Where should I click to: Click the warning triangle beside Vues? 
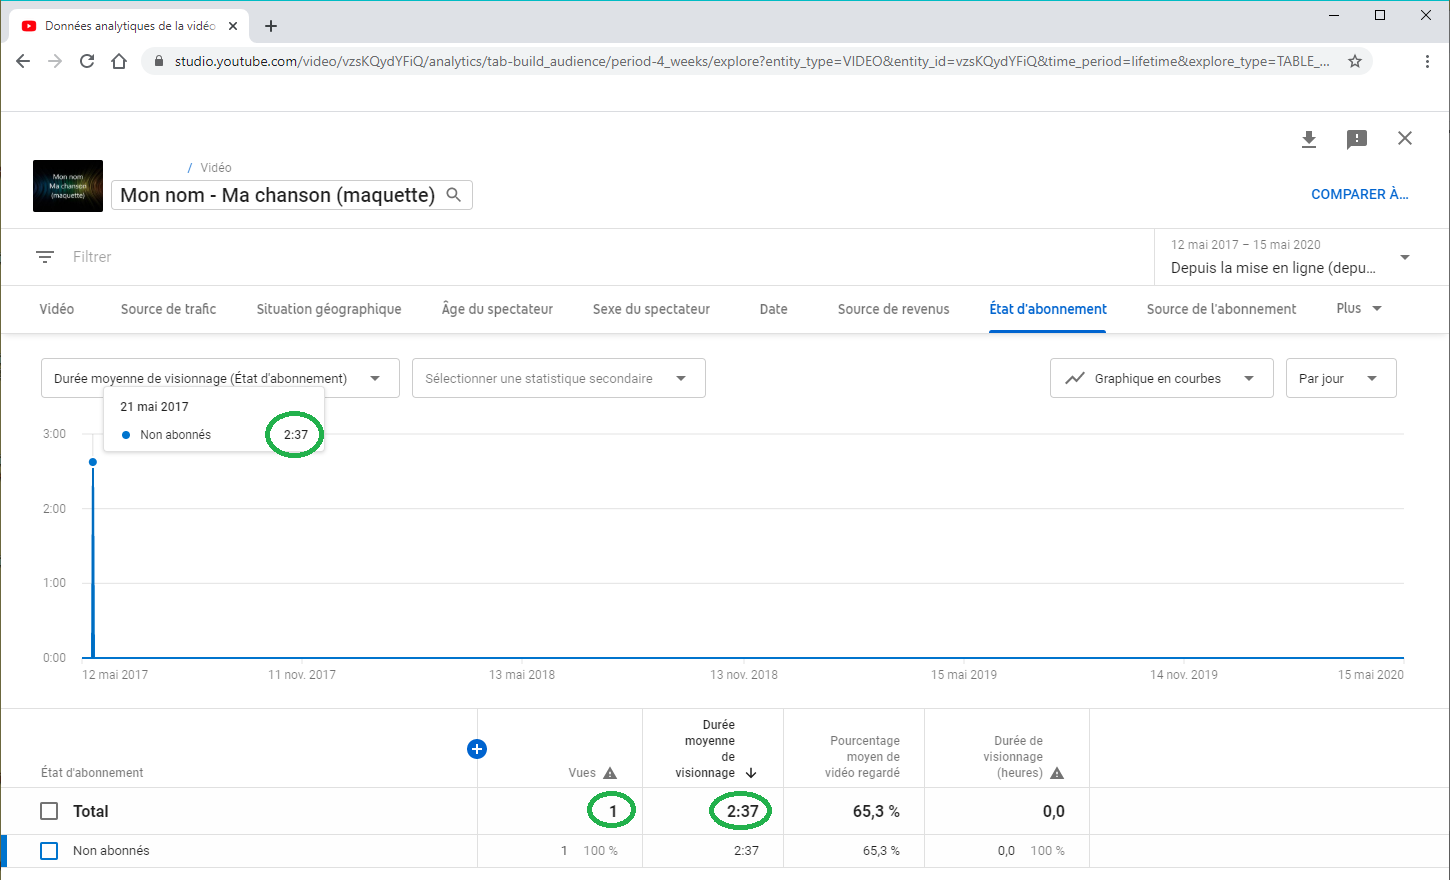point(610,773)
